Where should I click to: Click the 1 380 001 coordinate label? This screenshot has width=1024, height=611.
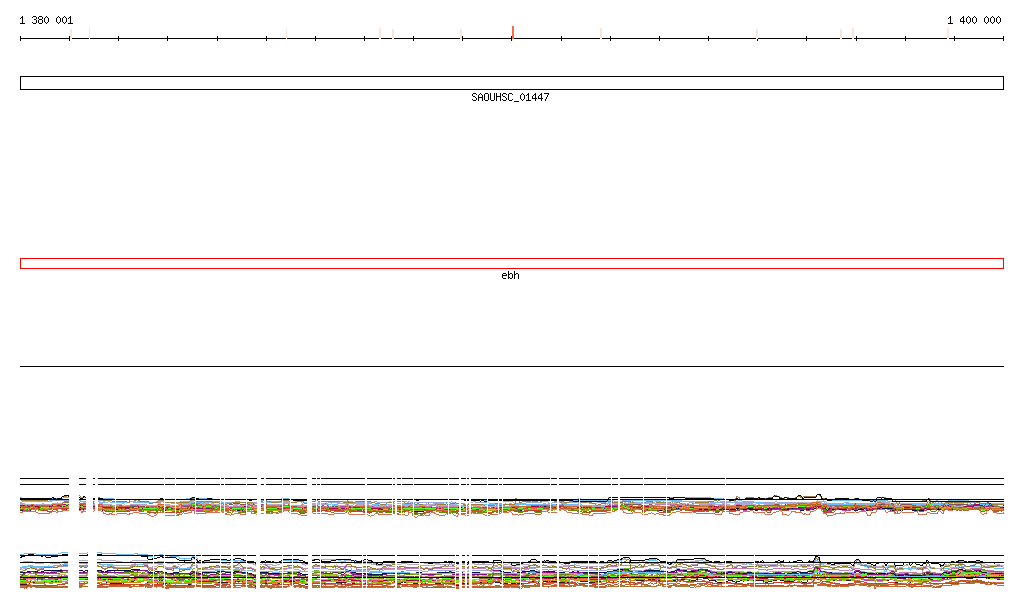46,20
